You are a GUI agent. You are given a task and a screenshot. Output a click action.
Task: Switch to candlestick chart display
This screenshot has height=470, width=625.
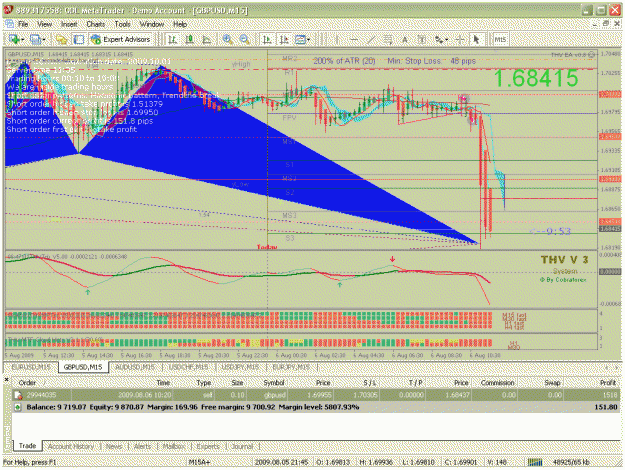(x=190, y=39)
